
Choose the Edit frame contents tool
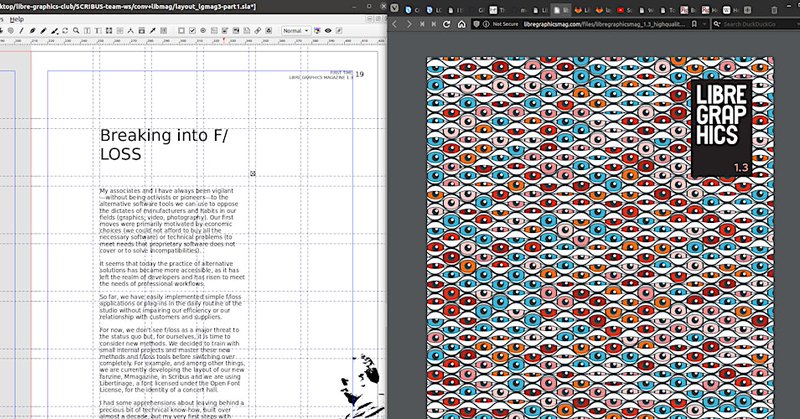(87, 31)
